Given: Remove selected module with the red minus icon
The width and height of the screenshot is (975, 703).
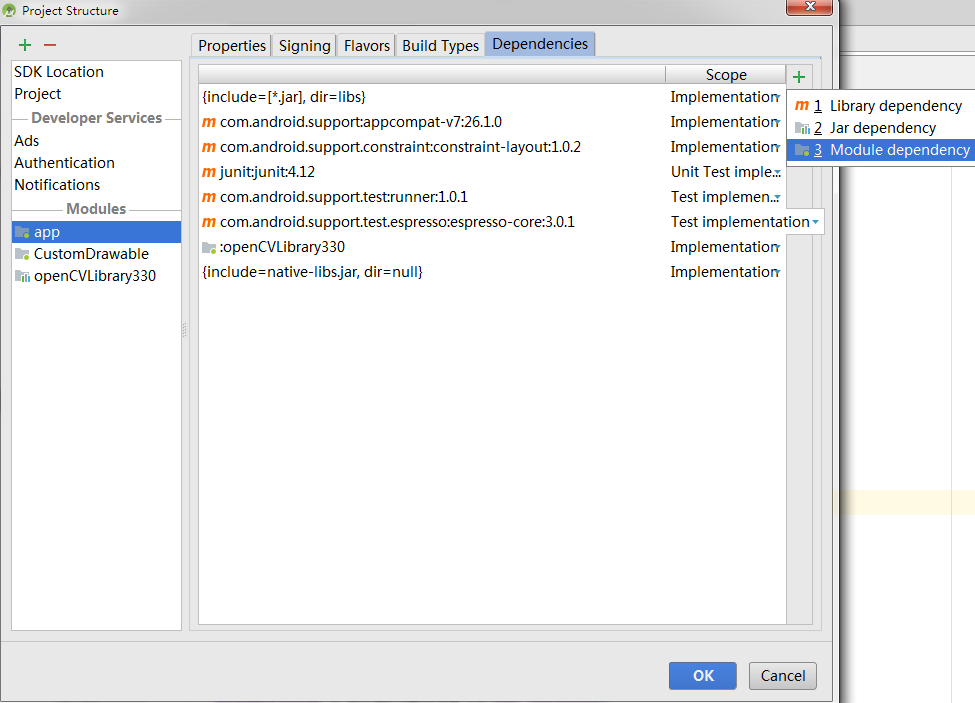Looking at the screenshot, I should (x=49, y=44).
